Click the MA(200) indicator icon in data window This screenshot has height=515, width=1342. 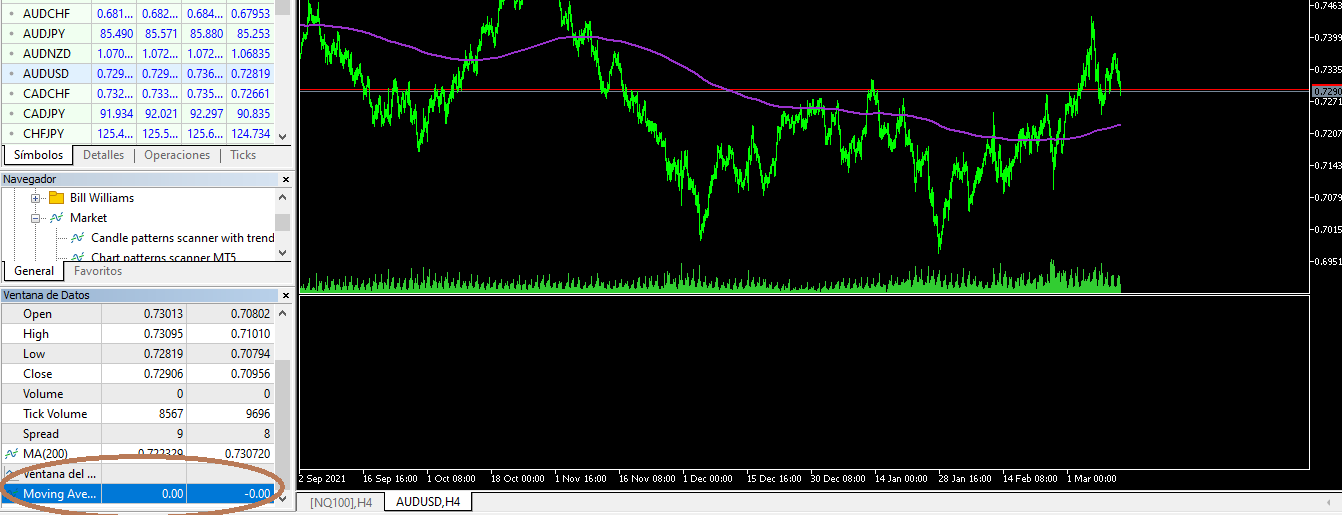pyautogui.click(x=12, y=454)
